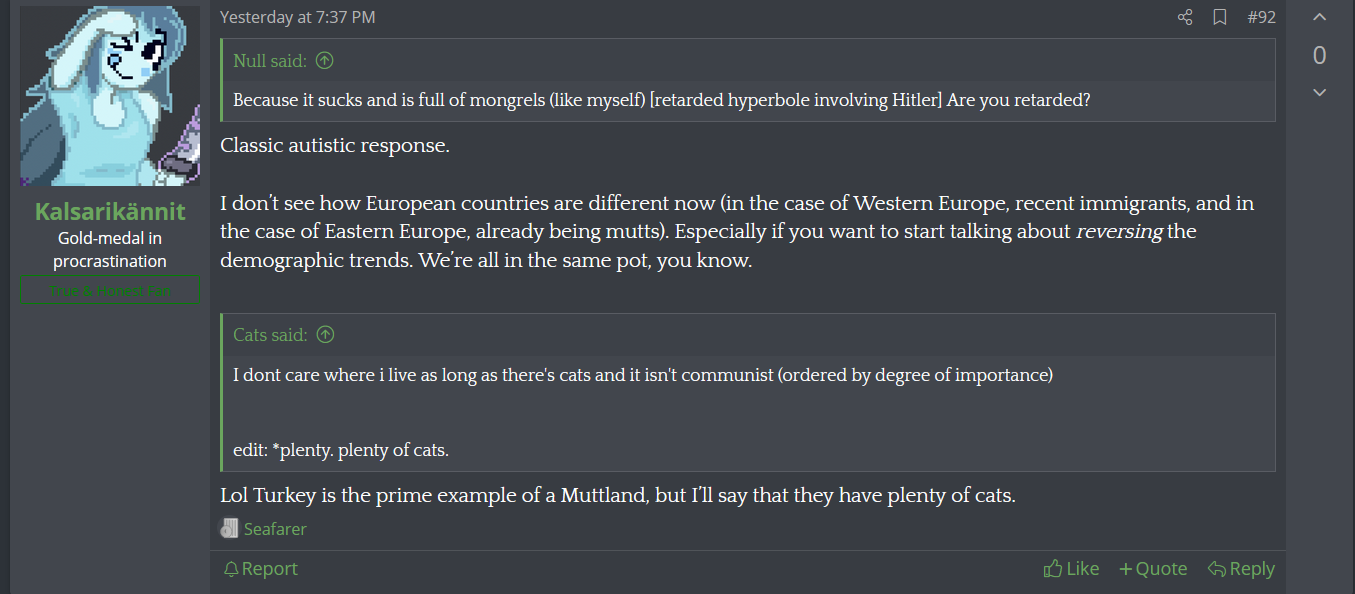Click the circled arrow beside "Null said:"
This screenshot has height=594, width=1355.
click(324, 61)
